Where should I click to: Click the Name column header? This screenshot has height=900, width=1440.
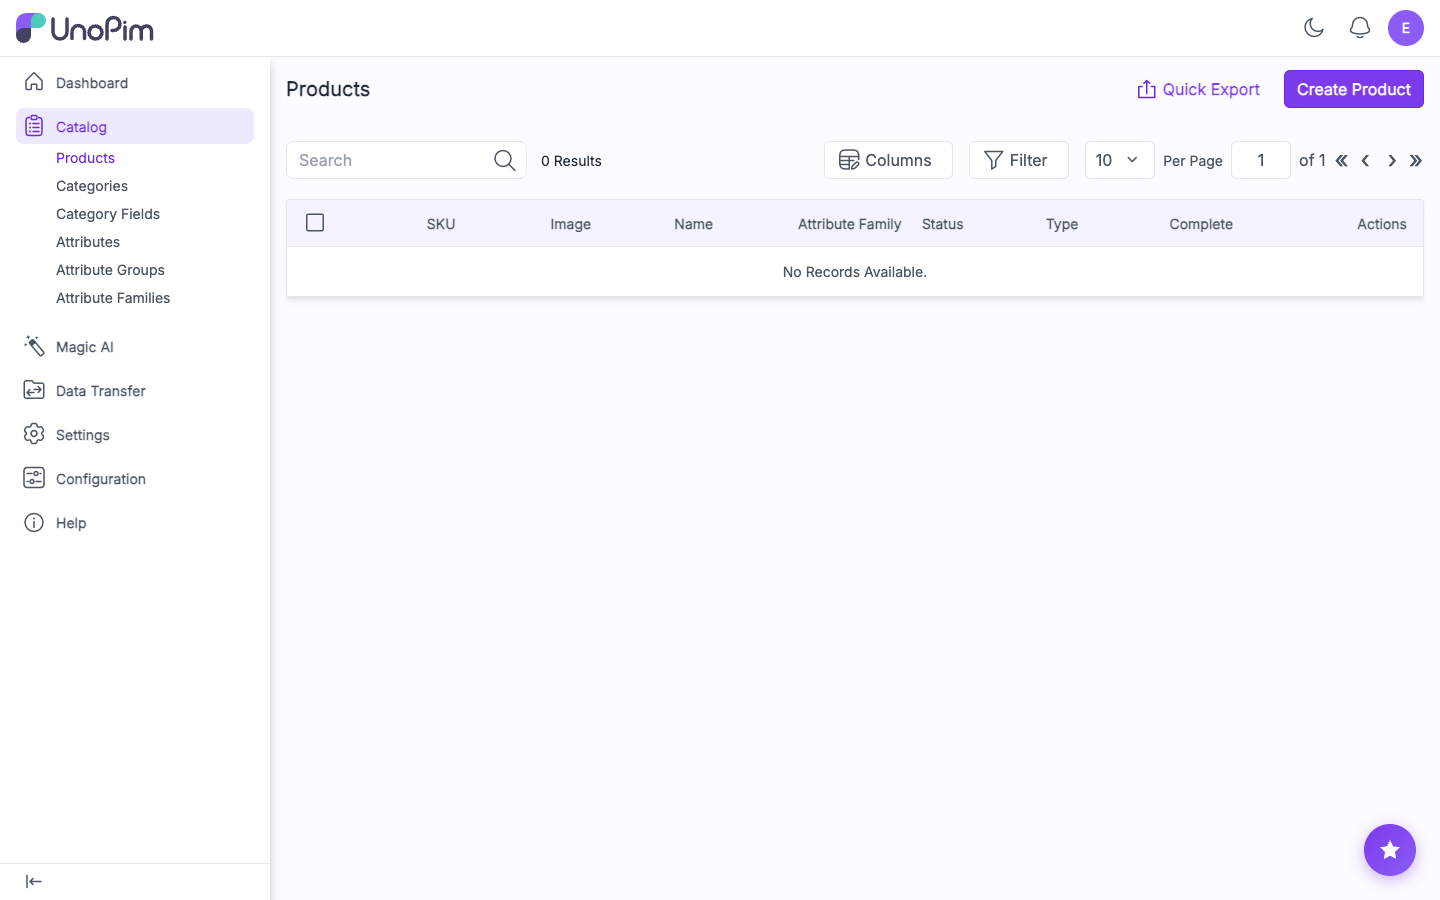[x=693, y=224]
